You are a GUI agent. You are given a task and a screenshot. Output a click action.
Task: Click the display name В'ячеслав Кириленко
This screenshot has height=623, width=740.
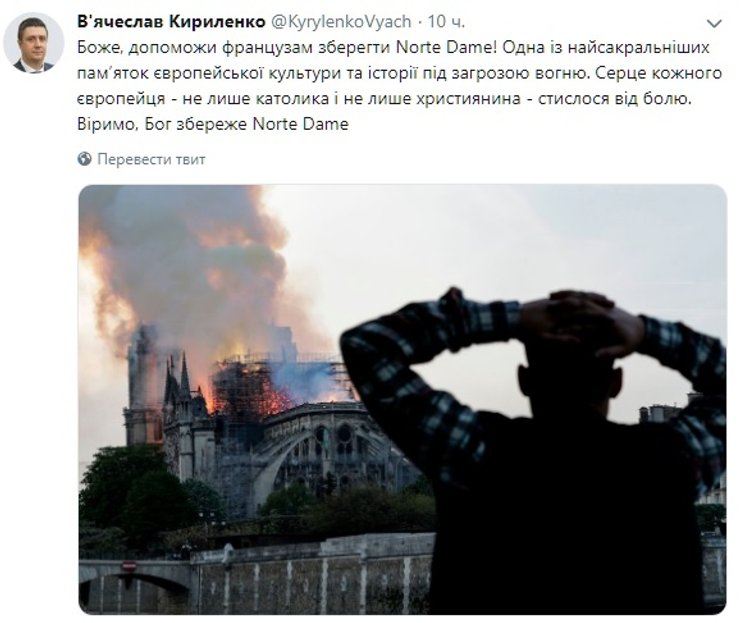(171, 21)
